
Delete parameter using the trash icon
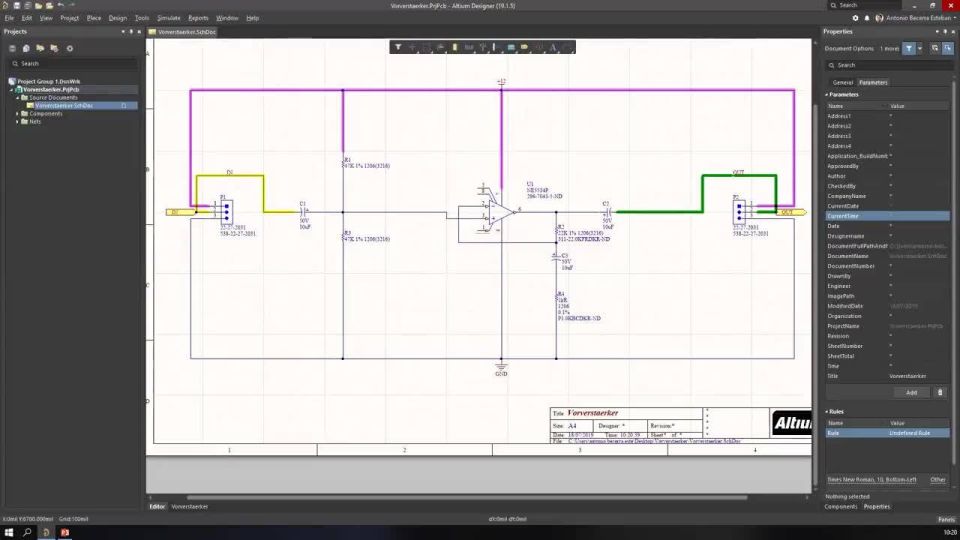coord(940,392)
